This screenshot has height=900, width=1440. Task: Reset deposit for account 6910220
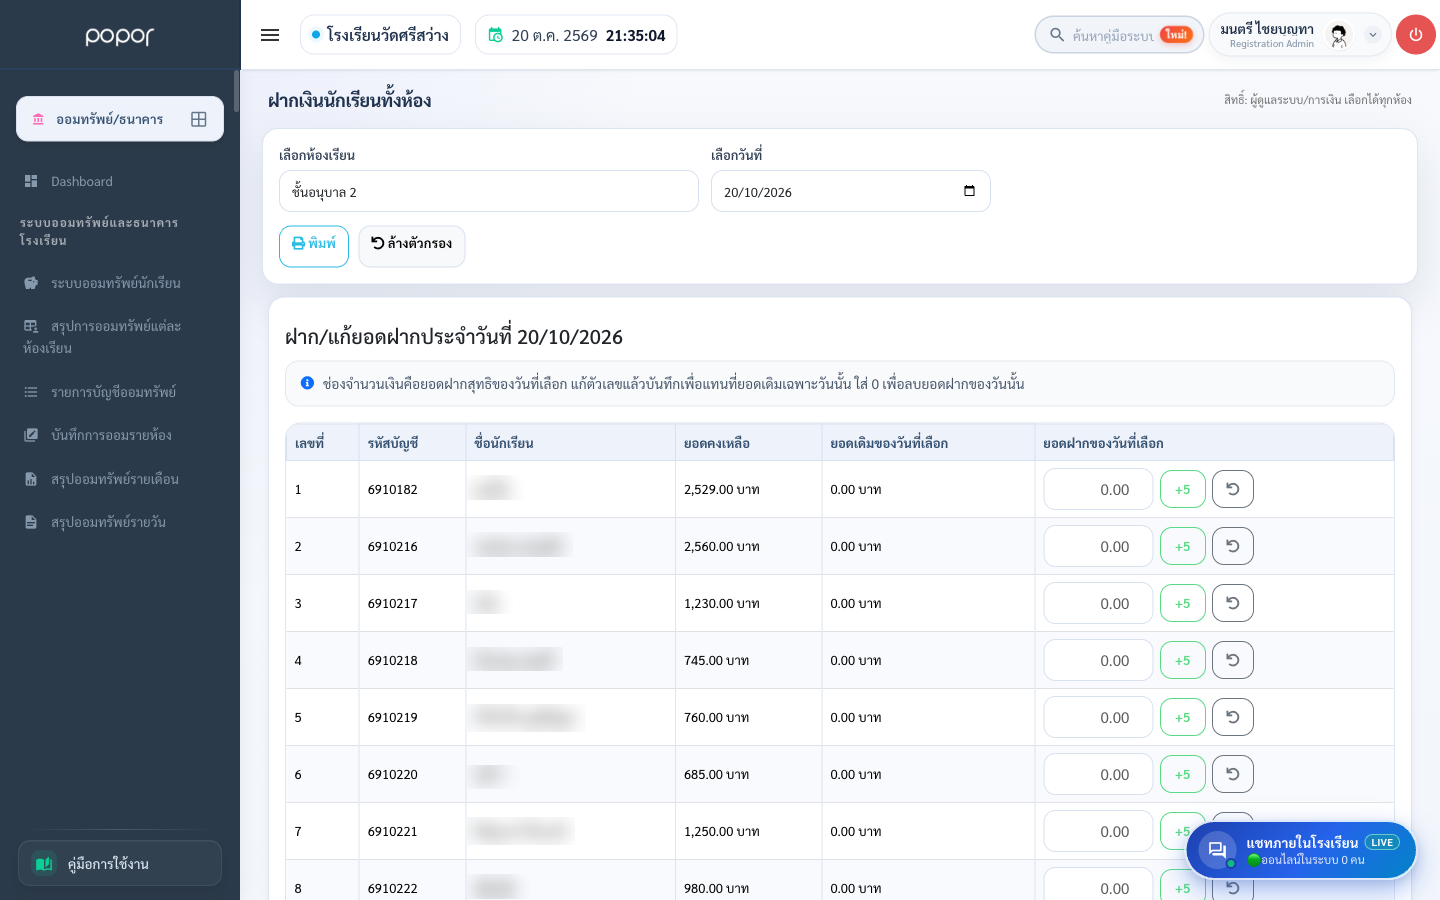[1233, 774]
